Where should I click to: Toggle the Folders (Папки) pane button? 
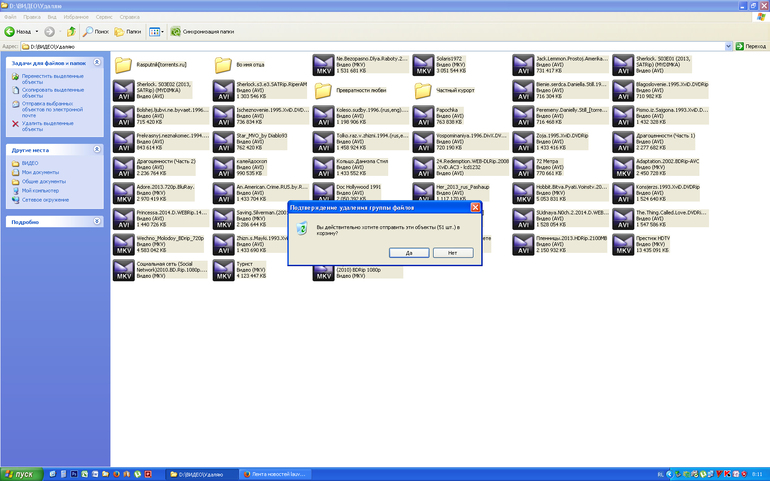click(x=127, y=32)
